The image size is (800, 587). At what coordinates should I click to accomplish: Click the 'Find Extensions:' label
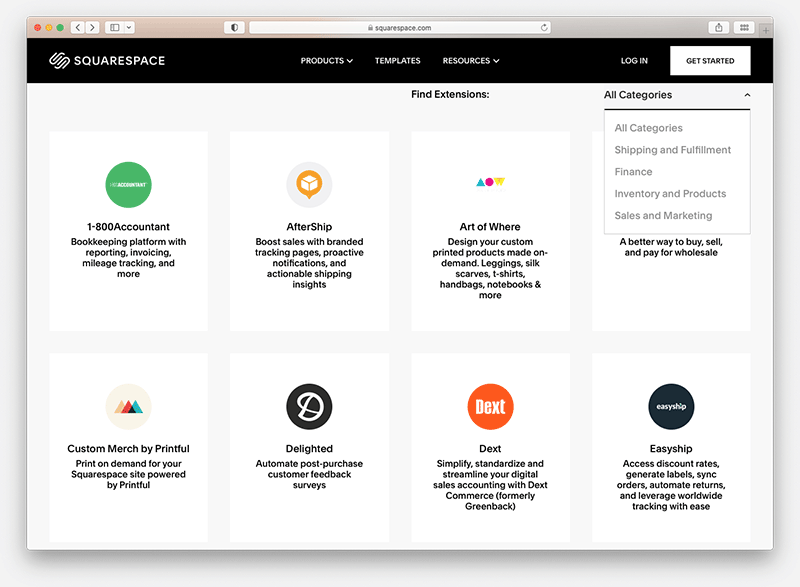(x=450, y=94)
